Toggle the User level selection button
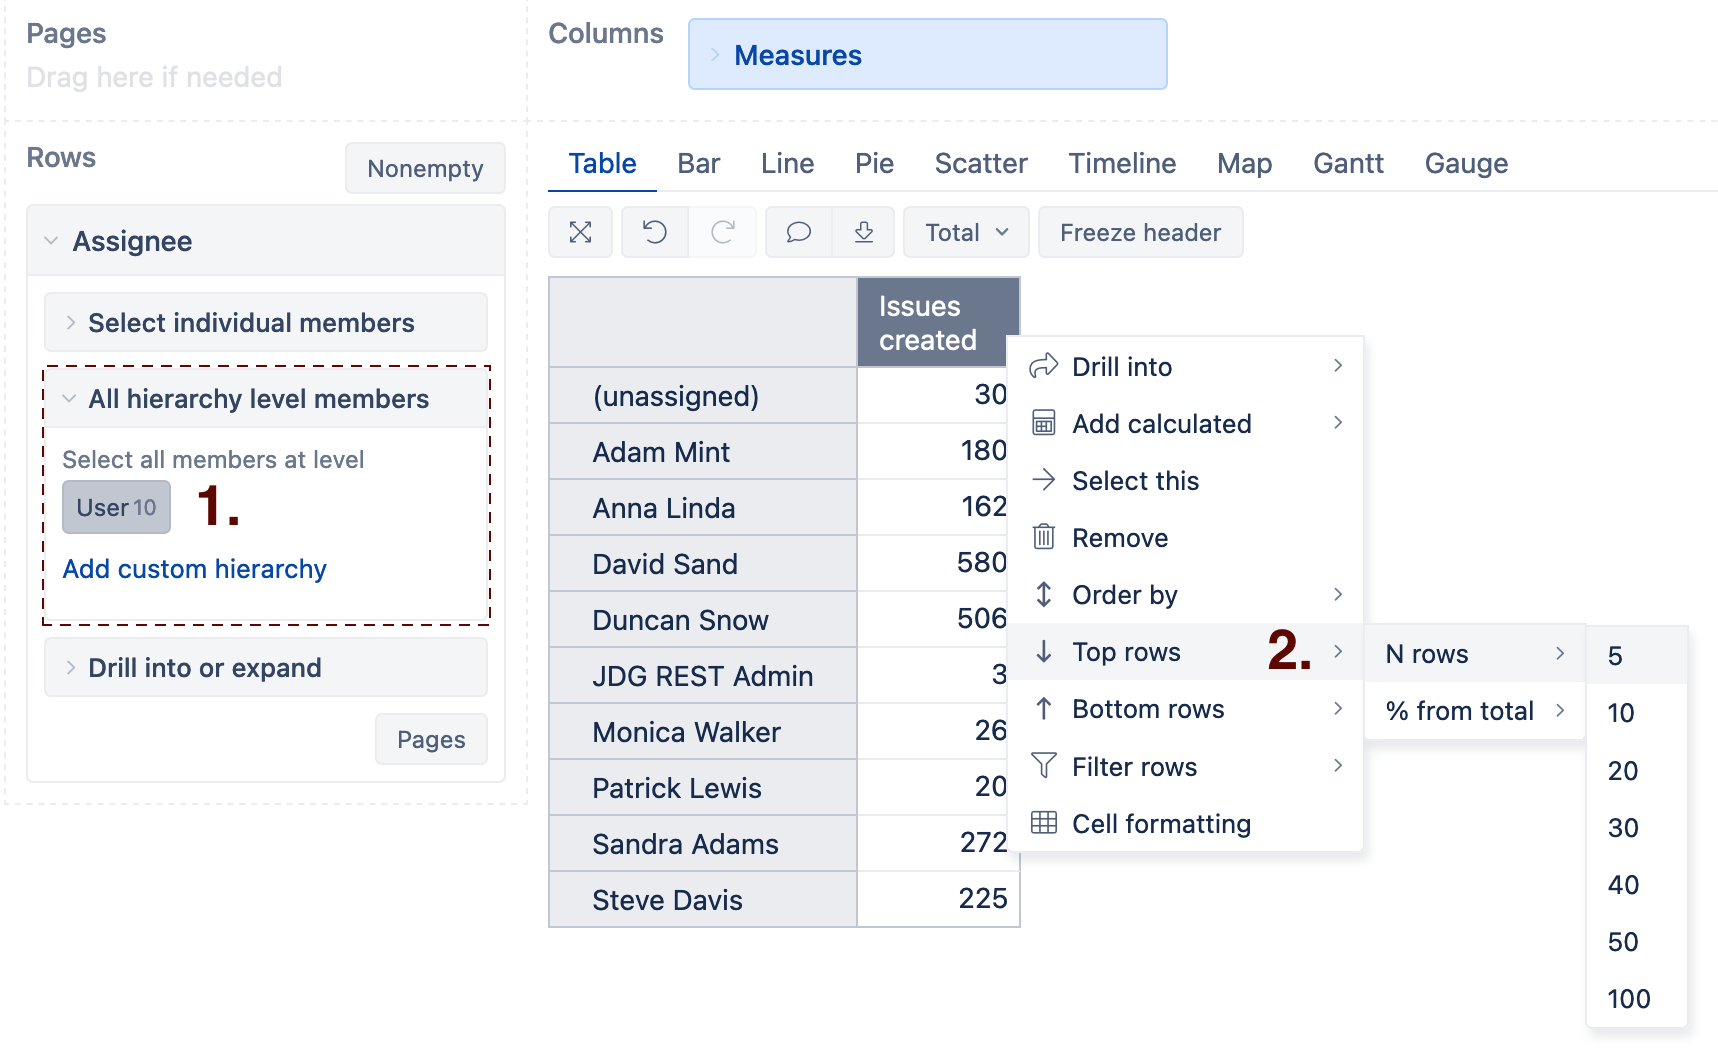Screen dimensions: 1718x1056 coord(116,508)
